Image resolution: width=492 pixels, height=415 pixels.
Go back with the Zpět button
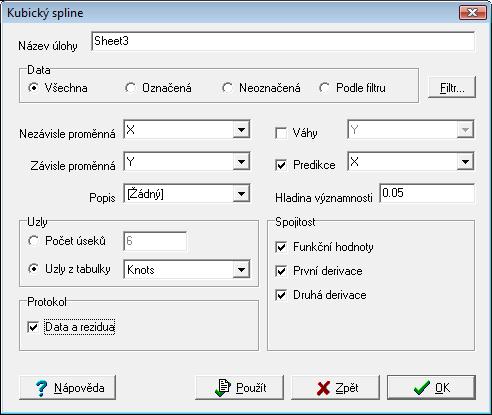[x=335, y=388]
